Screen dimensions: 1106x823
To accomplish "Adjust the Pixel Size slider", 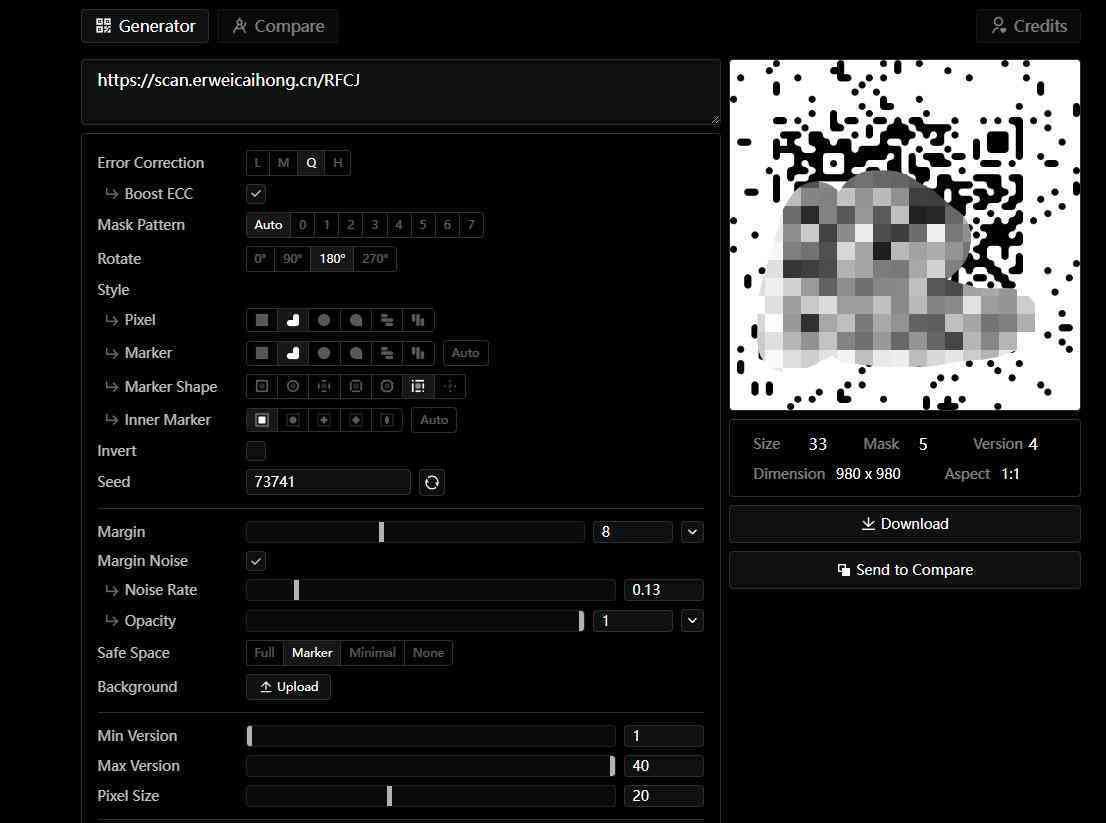I will pos(431,796).
